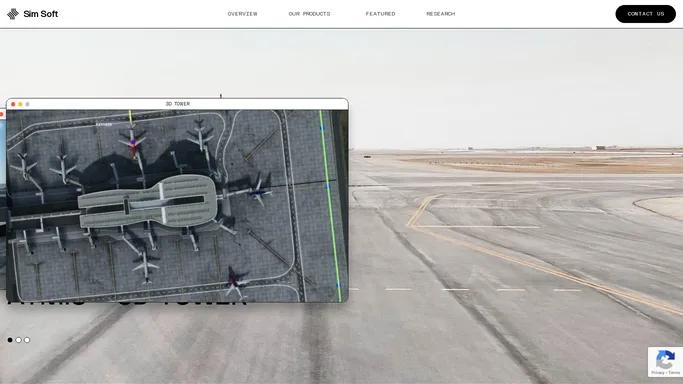This screenshot has height=384, width=683.
Task: Click the 3D Tower window title bar
Action: 177,104
